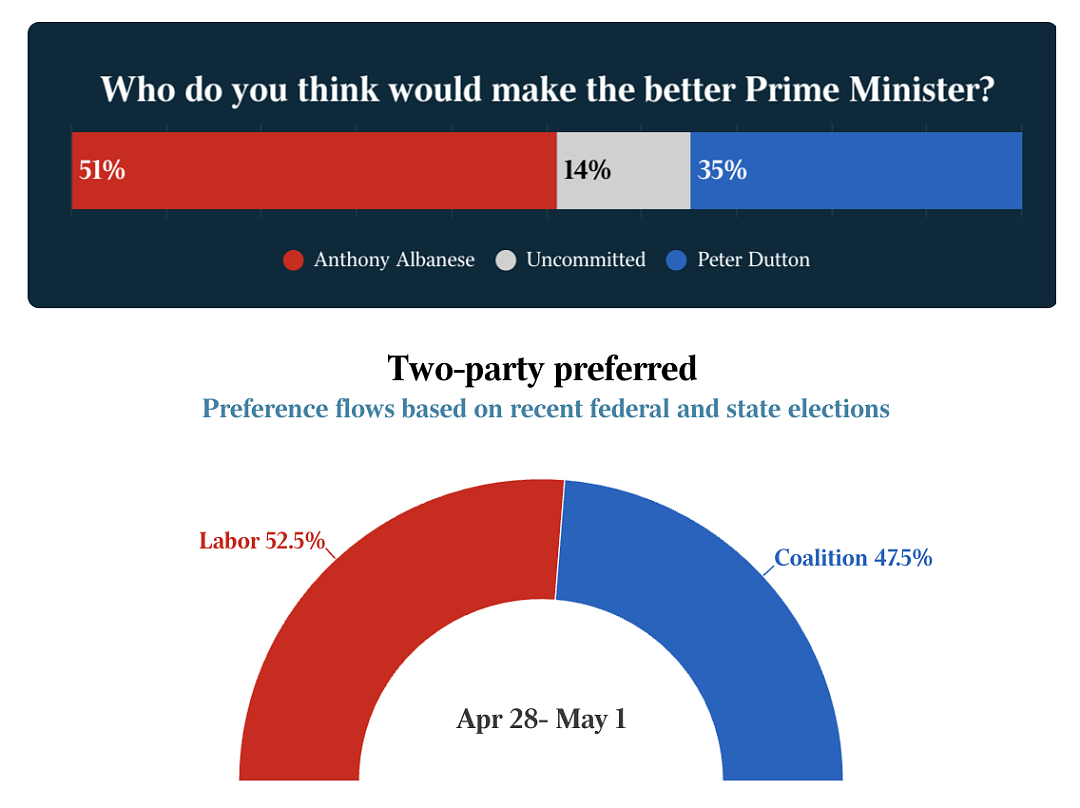The image size is (1080, 808).
Task: Click the Apr 28- May 1 date text
Action: pyautogui.click(x=541, y=719)
